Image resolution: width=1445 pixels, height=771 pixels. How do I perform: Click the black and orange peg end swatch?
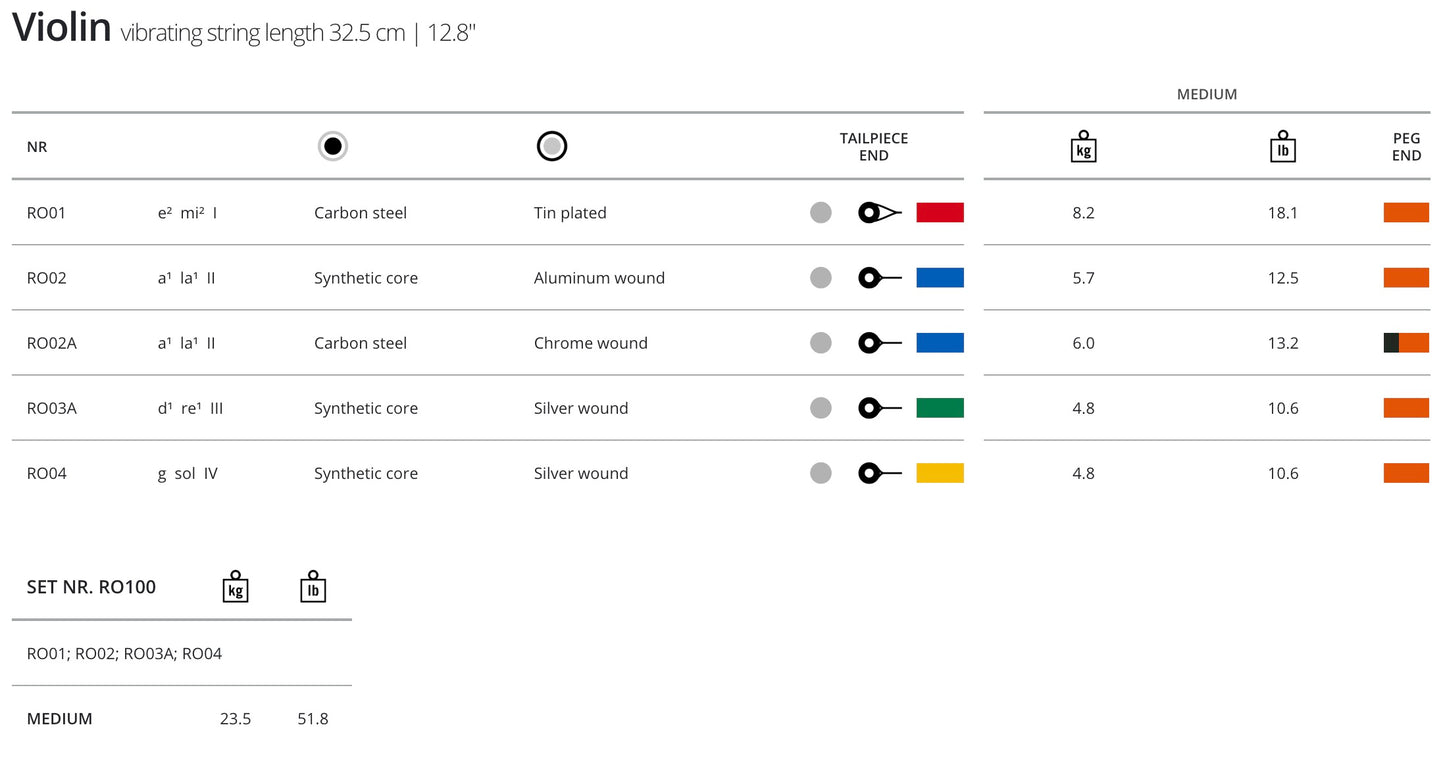click(x=1406, y=343)
